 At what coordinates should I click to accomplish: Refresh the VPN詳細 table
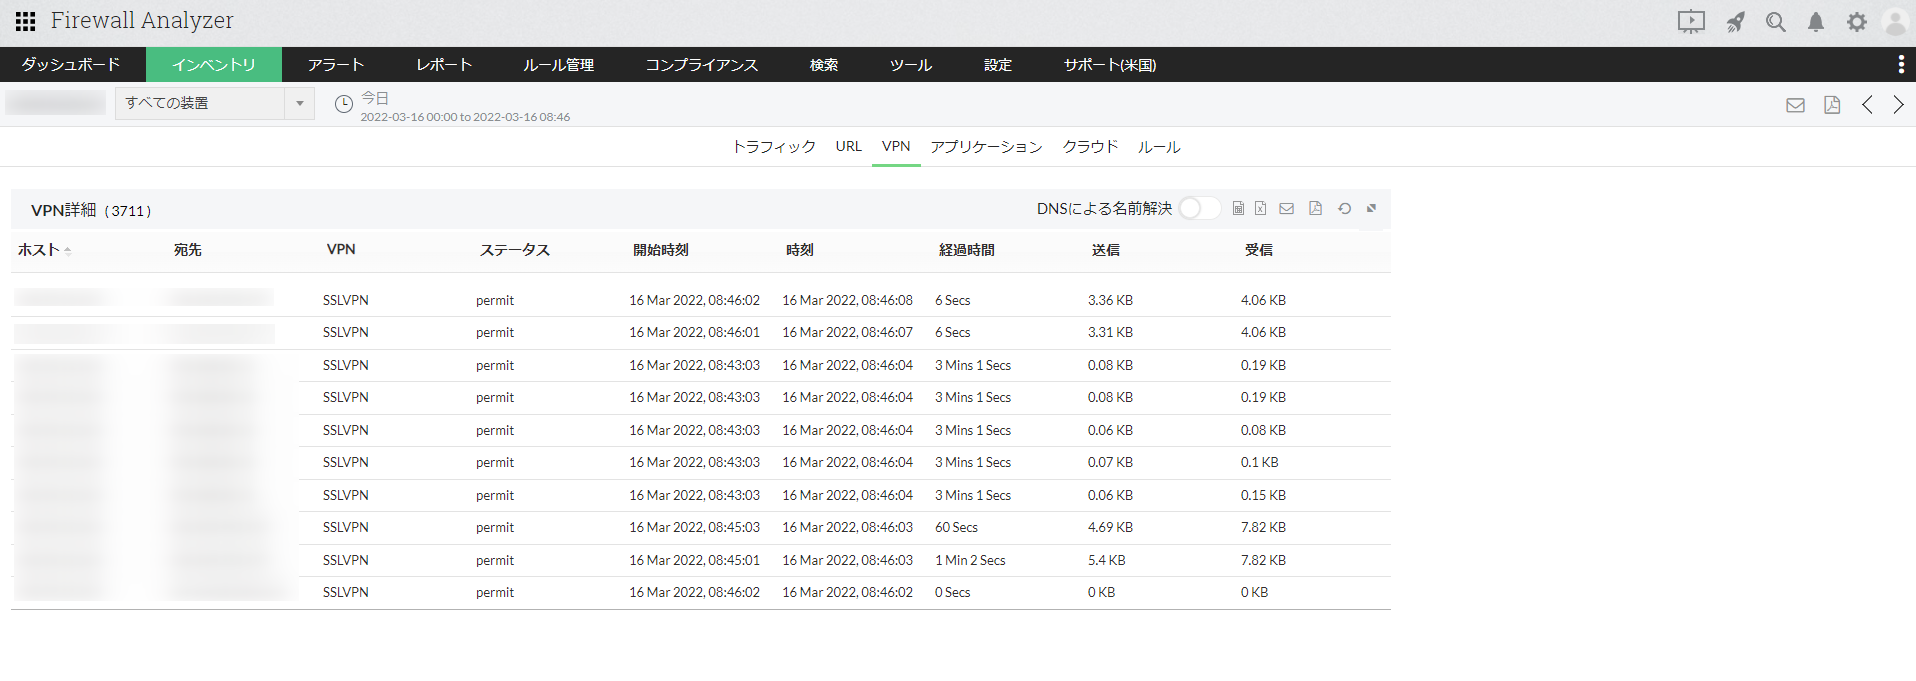tap(1345, 208)
